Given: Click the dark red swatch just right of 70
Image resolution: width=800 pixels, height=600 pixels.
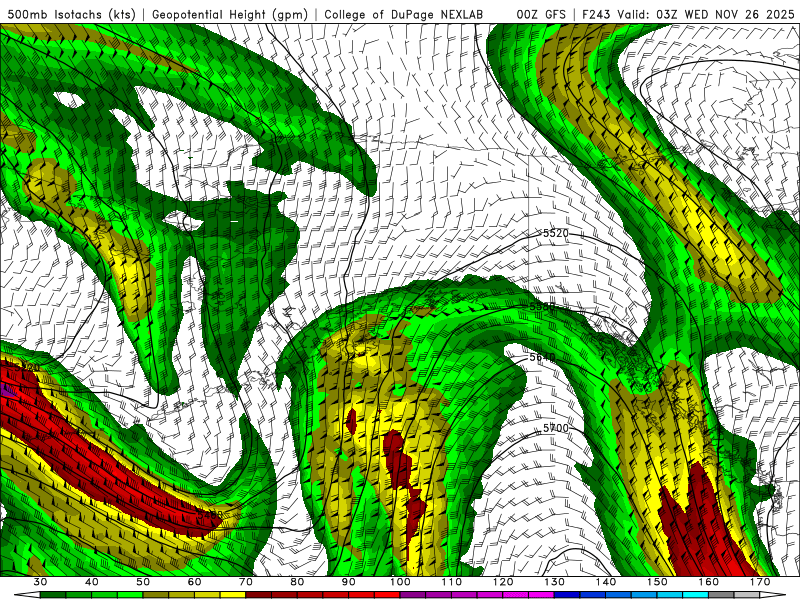Looking at the screenshot, I should pos(259,595).
